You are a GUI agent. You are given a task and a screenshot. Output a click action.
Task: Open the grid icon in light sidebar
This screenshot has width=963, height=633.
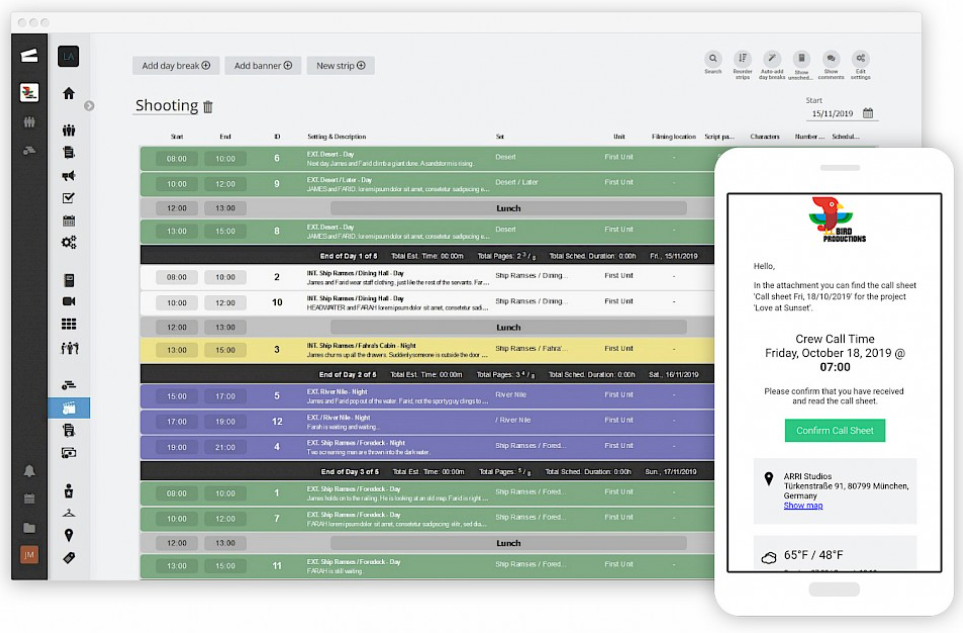point(69,324)
